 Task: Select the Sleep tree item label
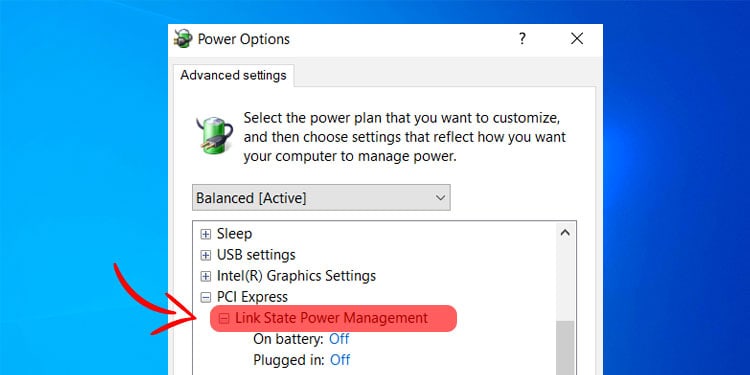[x=234, y=234]
